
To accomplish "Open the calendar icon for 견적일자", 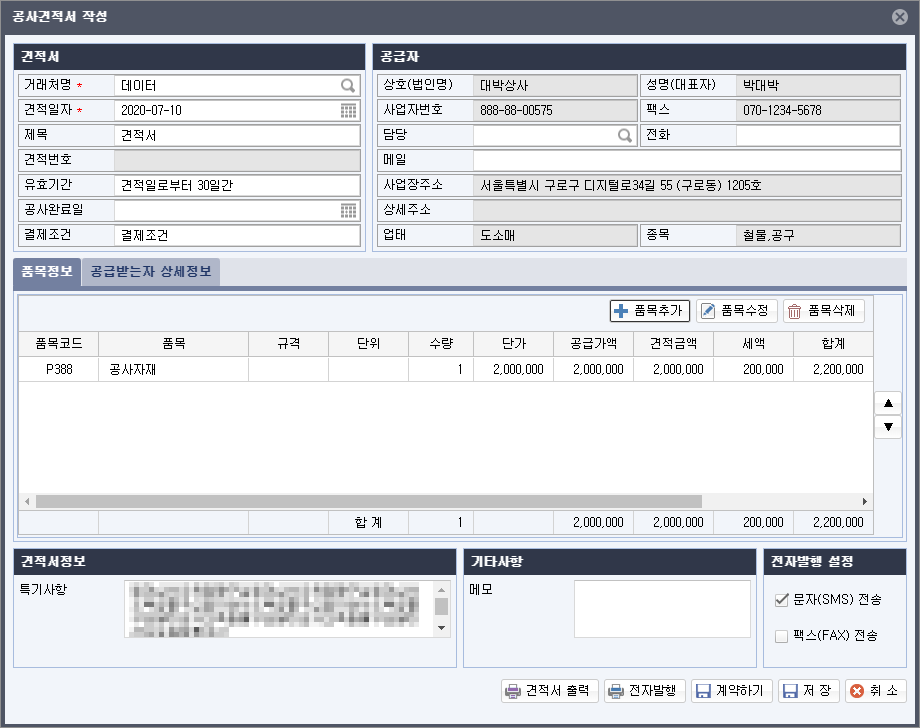I will tap(349, 110).
